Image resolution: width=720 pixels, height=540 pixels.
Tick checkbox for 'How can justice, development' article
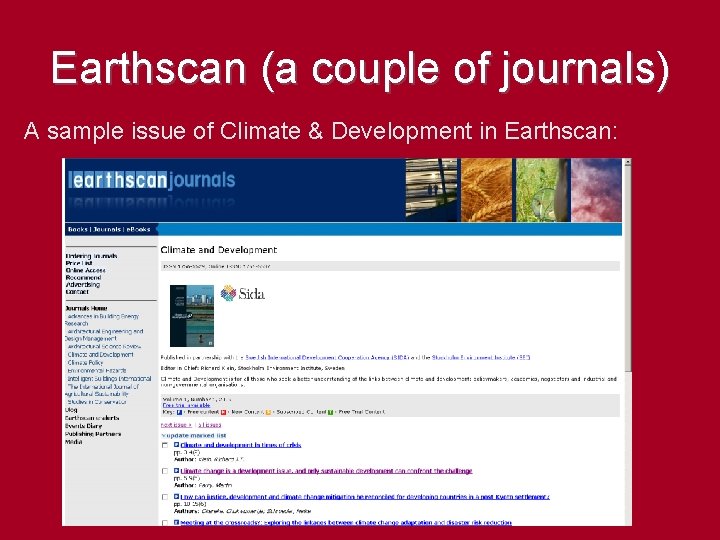(x=165, y=497)
